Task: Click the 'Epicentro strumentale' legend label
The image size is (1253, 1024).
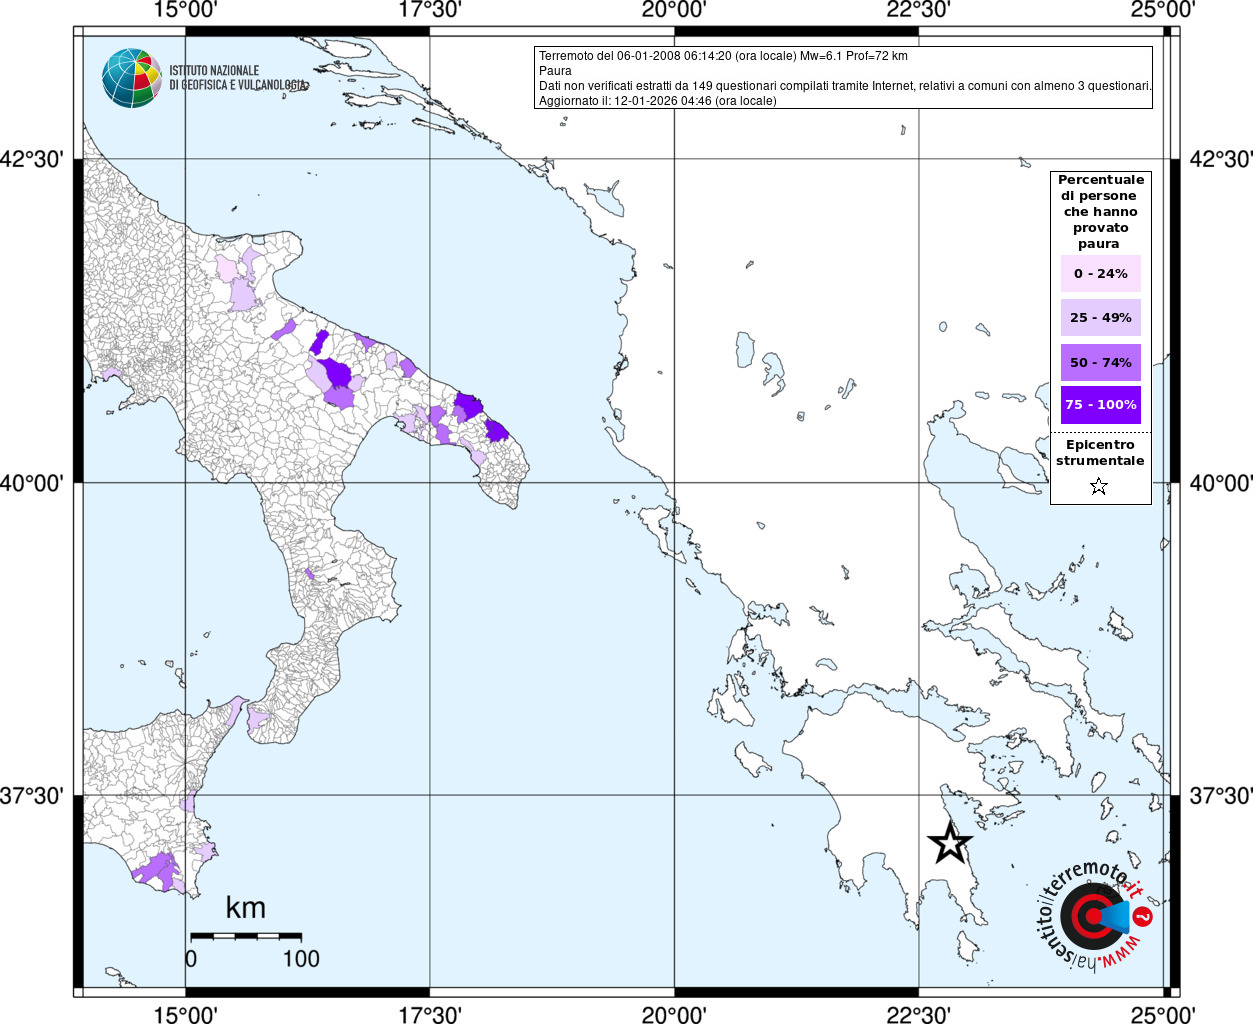Action: (x=1100, y=452)
